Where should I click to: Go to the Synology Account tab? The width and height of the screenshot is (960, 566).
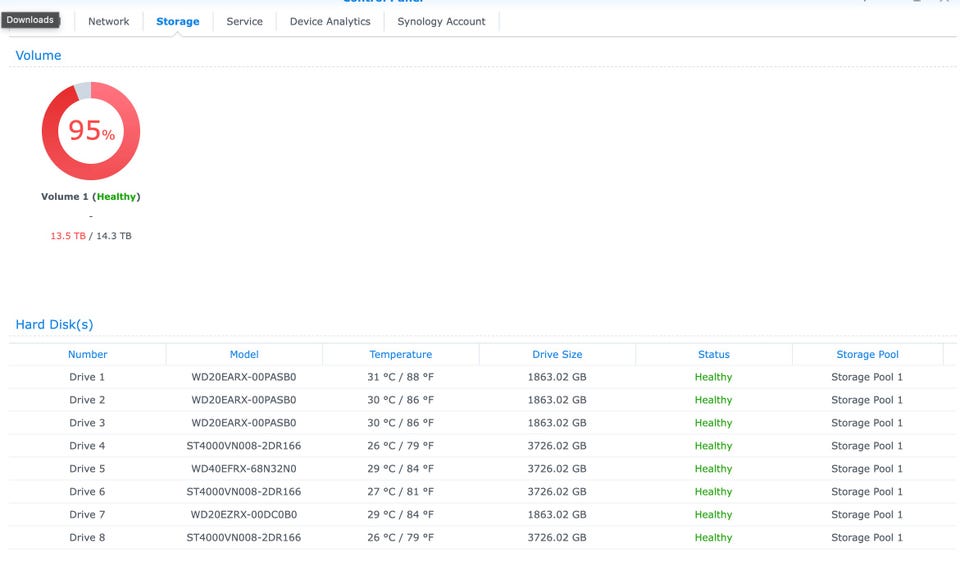pos(441,21)
